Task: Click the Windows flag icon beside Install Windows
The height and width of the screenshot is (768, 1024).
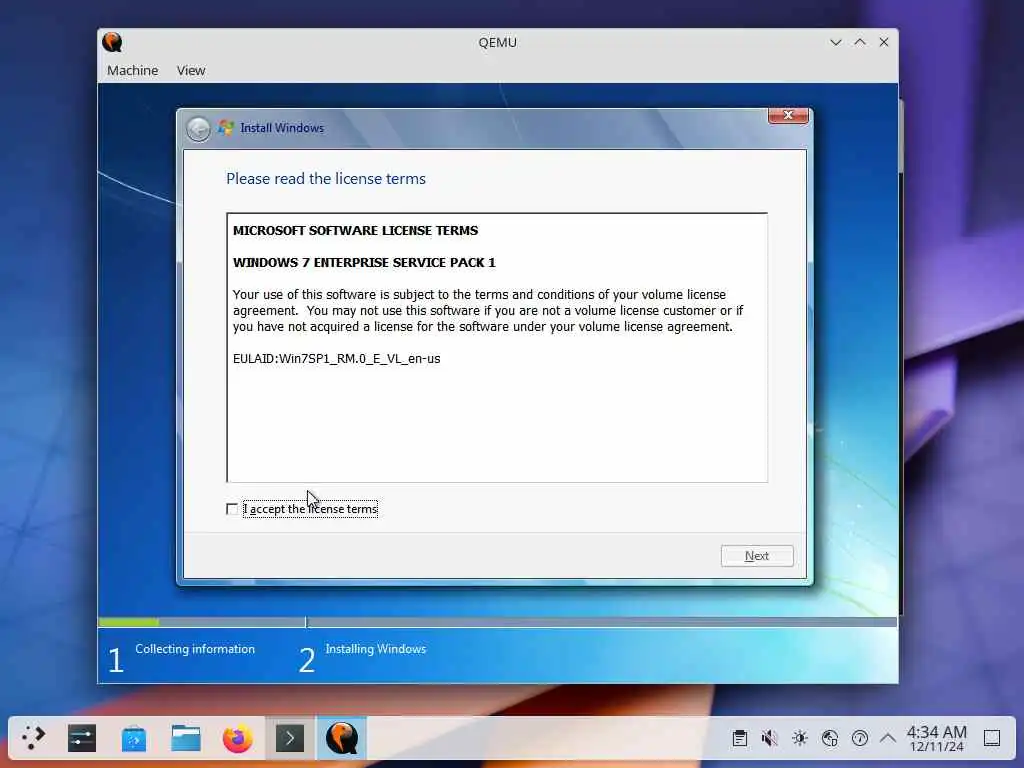Action: coord(226,127)
